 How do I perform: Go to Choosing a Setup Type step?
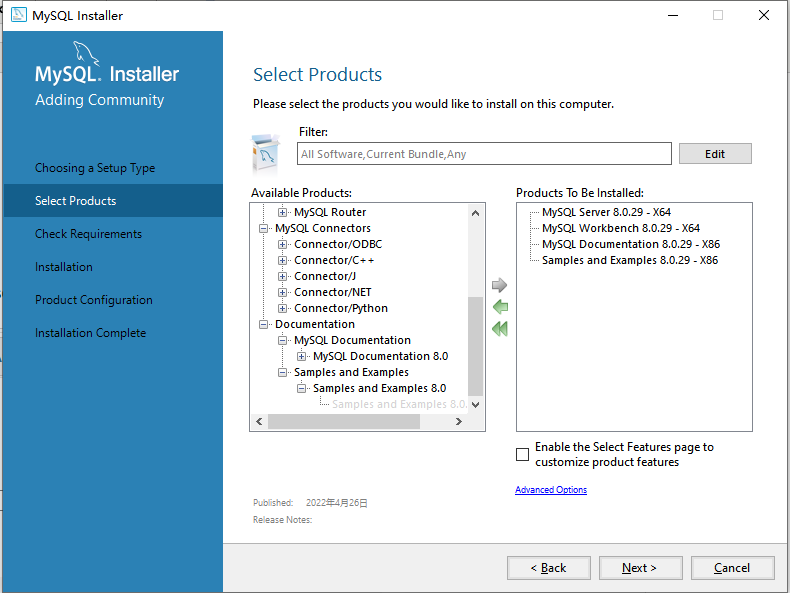[95, 168]
